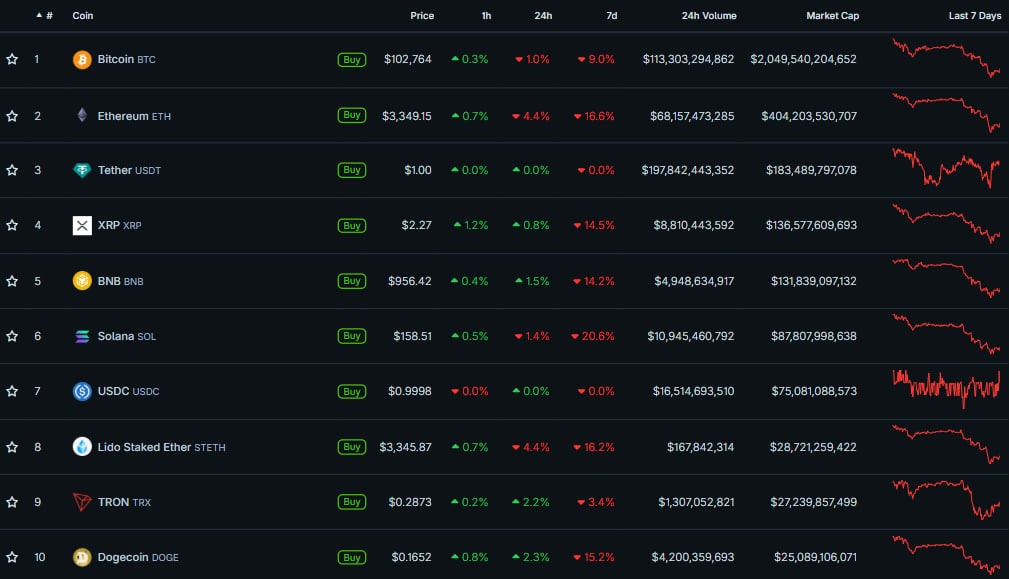Click the TRON logo icon
This screenshot has height=579, width=1009.
82,502
